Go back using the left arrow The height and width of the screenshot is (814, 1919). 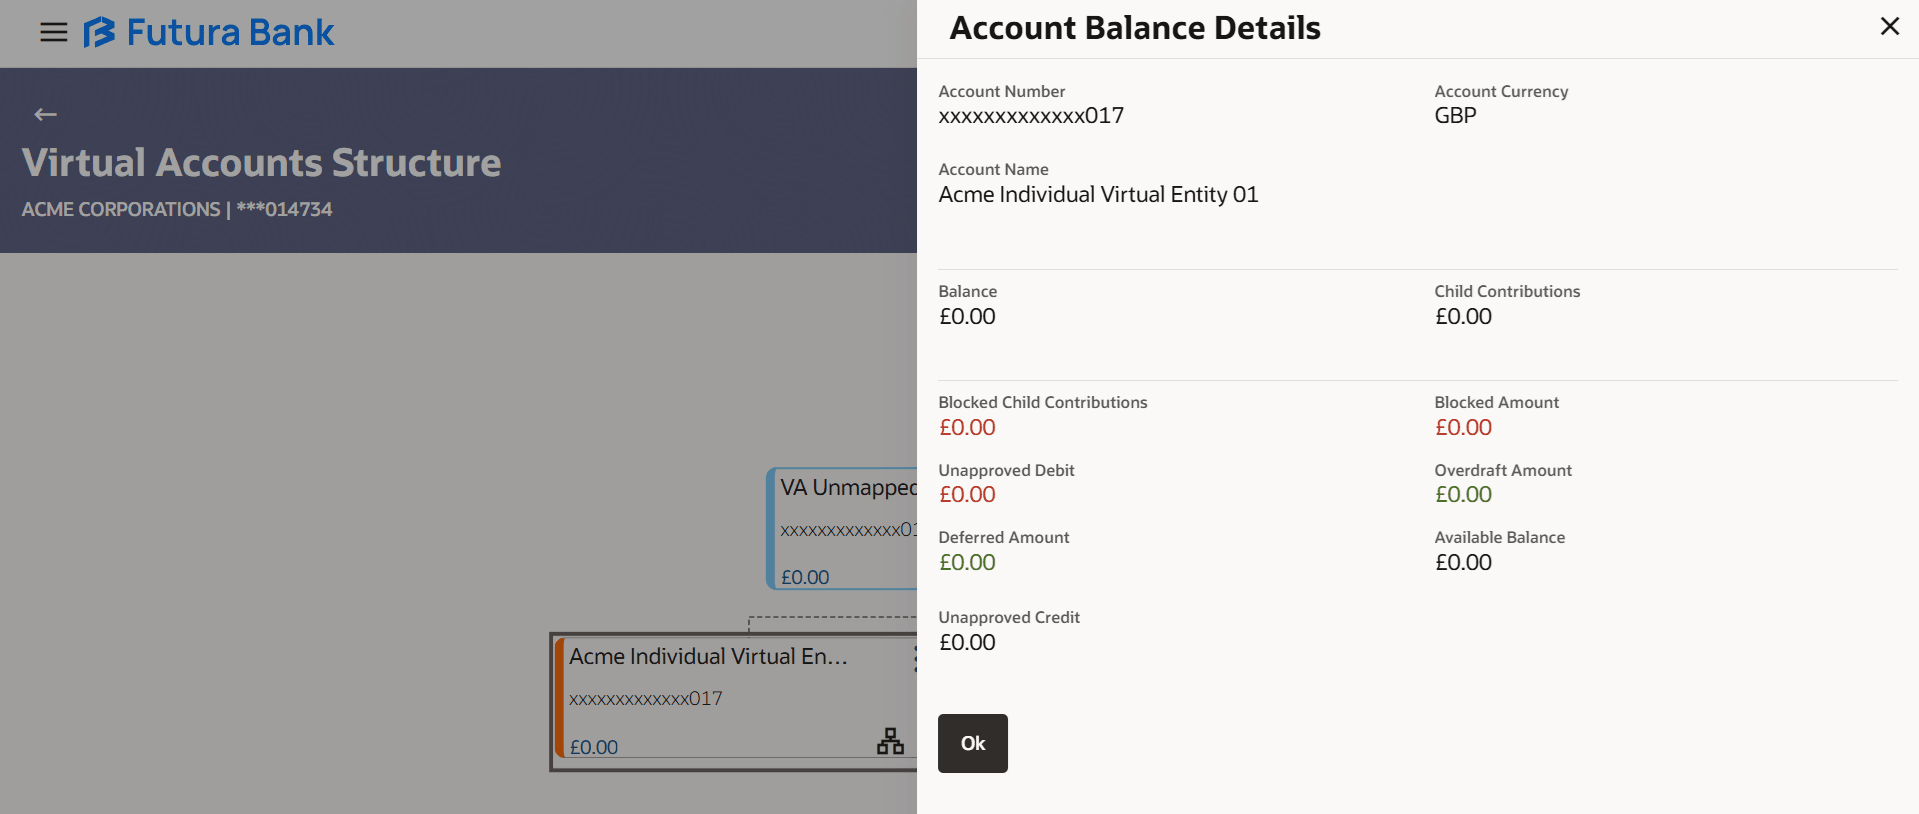coord(45,114)
